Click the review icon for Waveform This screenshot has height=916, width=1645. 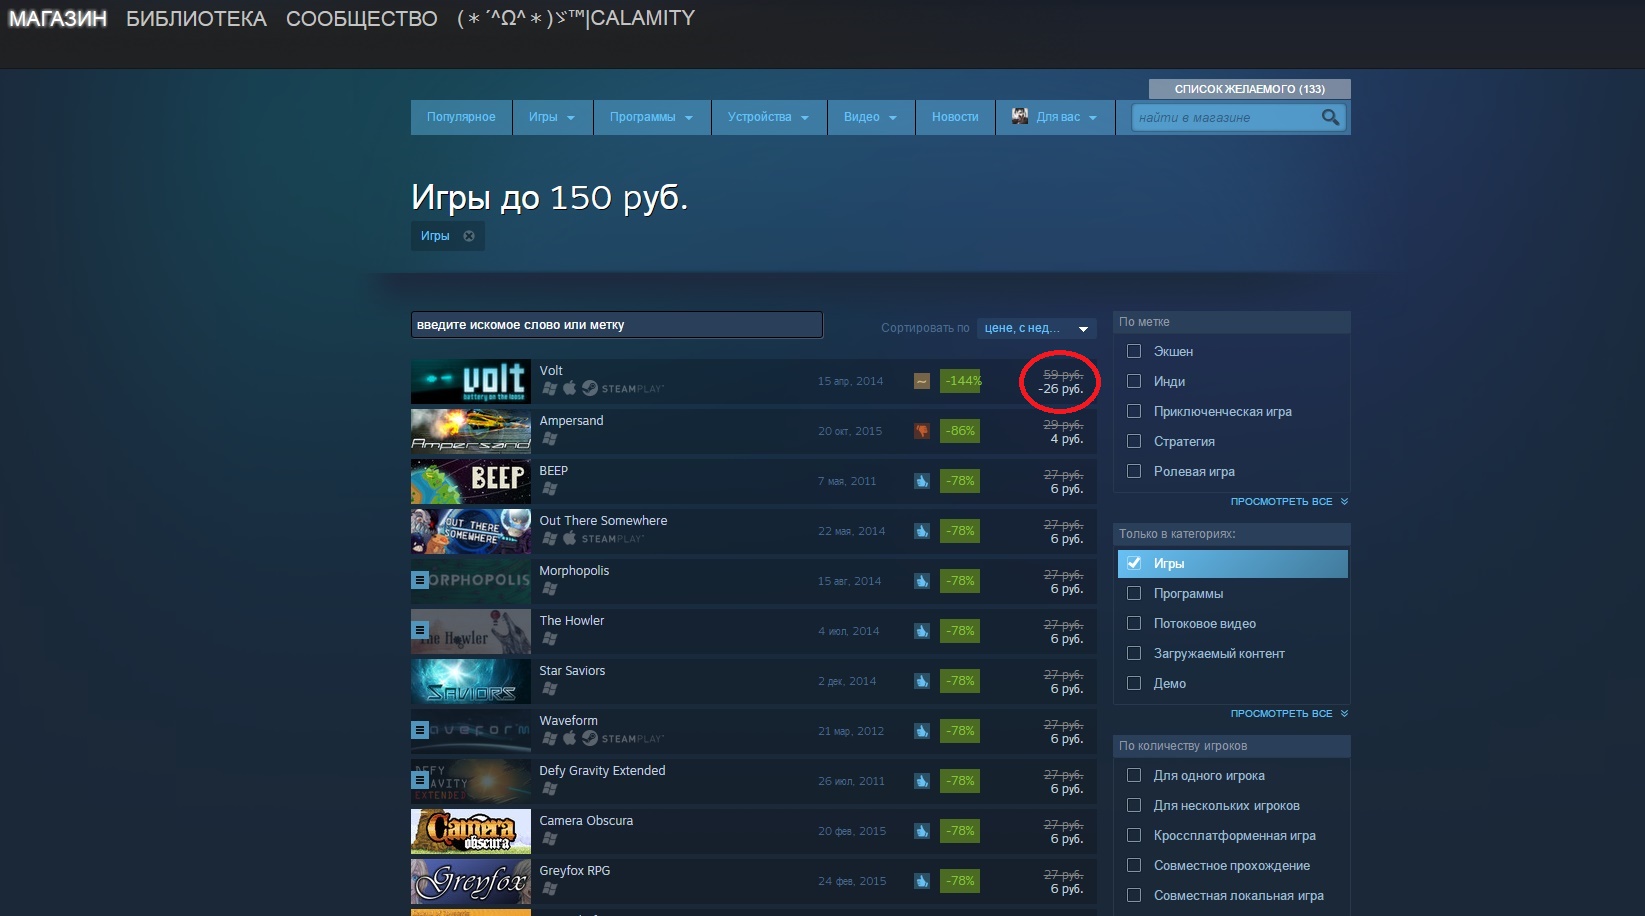coord(922,731)
